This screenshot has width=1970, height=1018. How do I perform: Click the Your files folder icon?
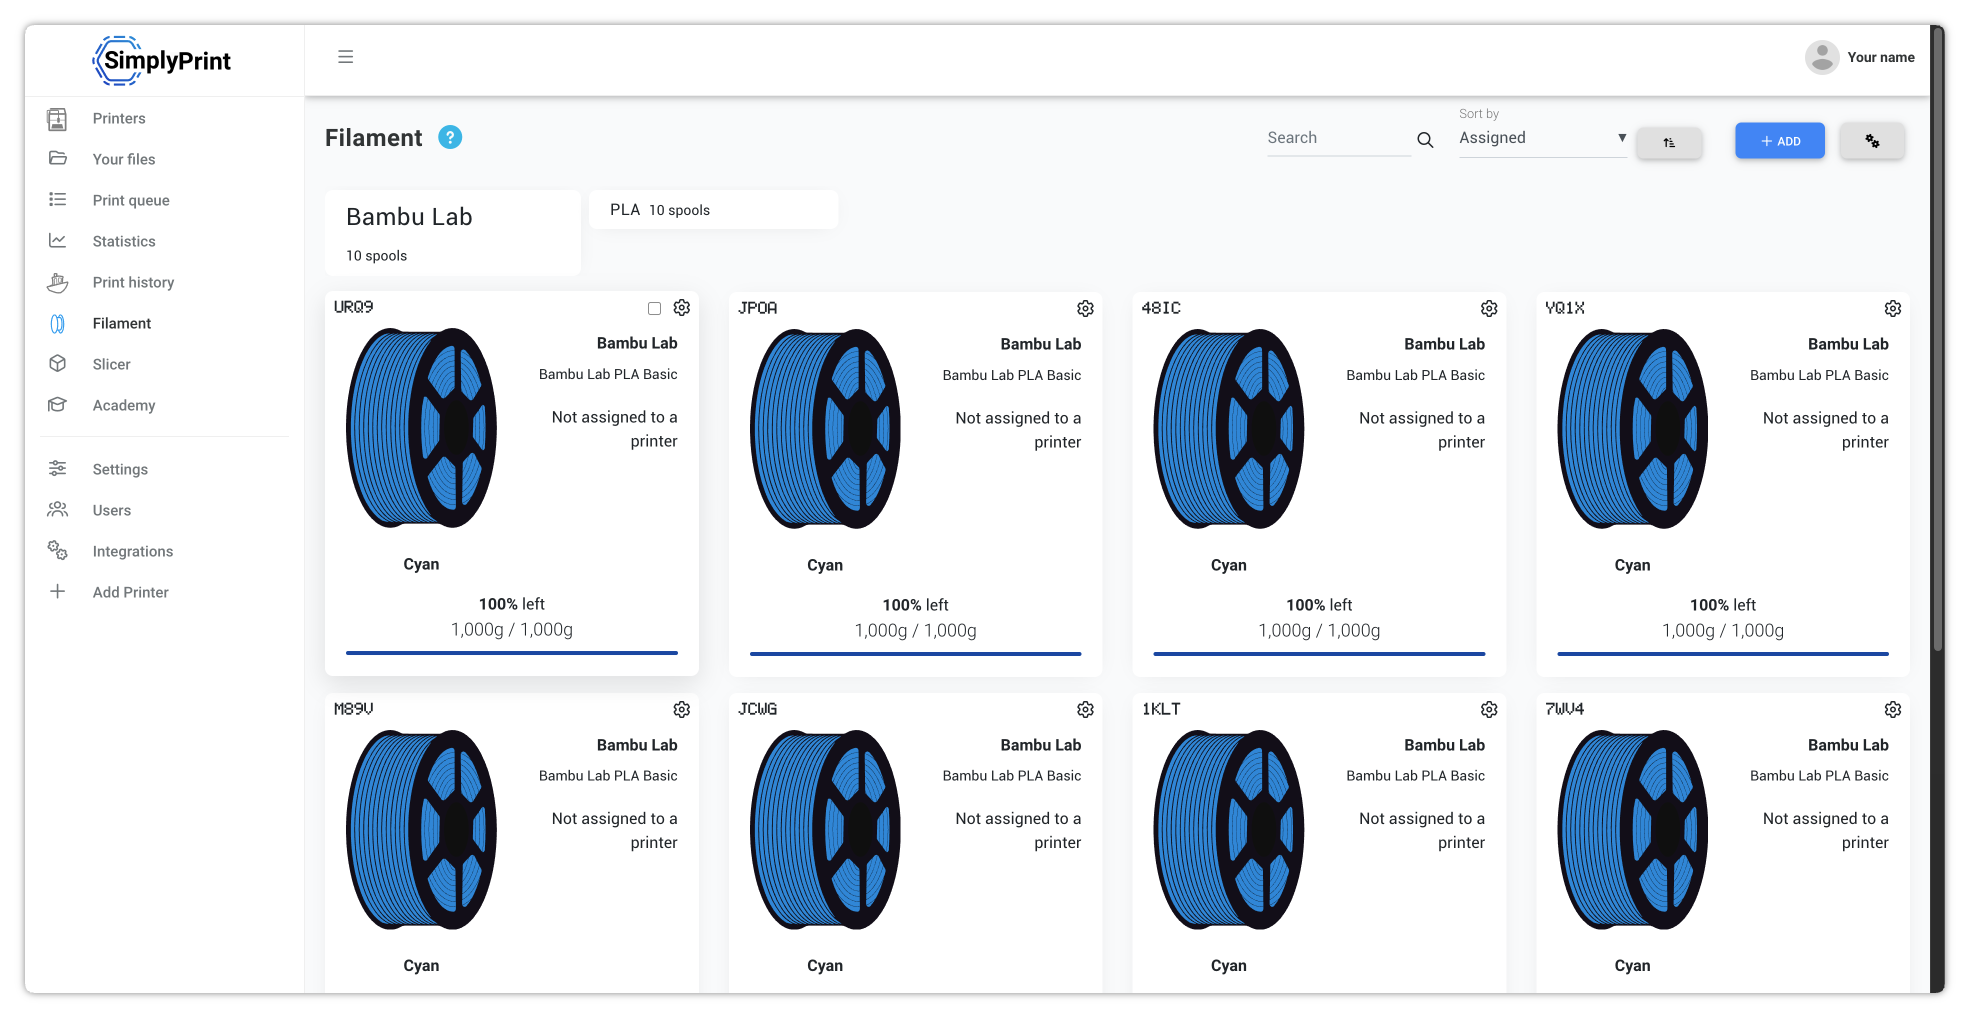58,159
